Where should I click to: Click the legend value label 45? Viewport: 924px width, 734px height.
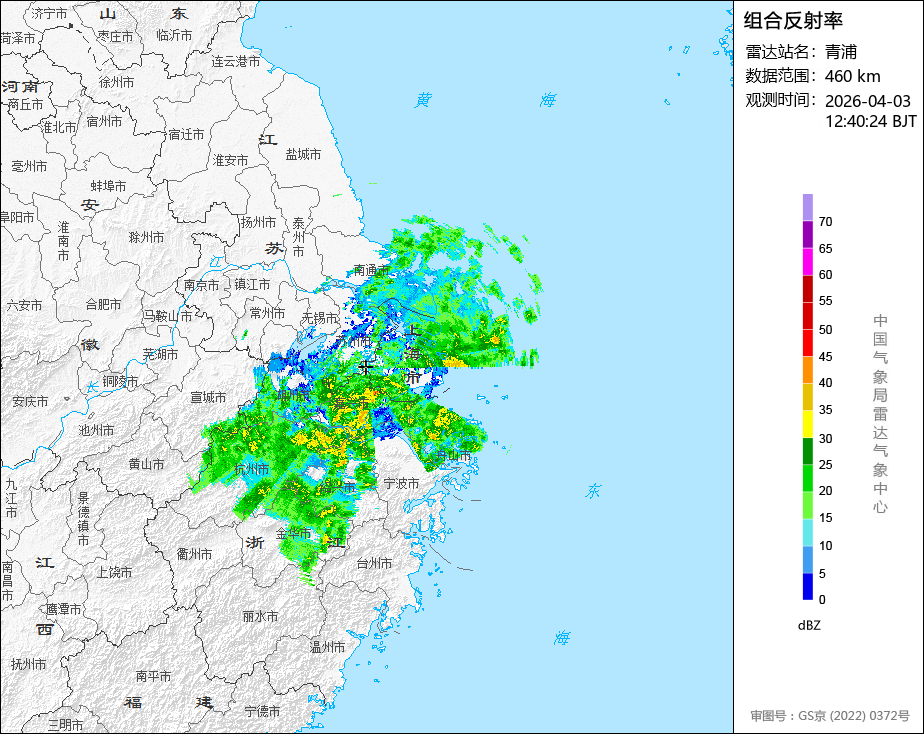coord(825,356)
